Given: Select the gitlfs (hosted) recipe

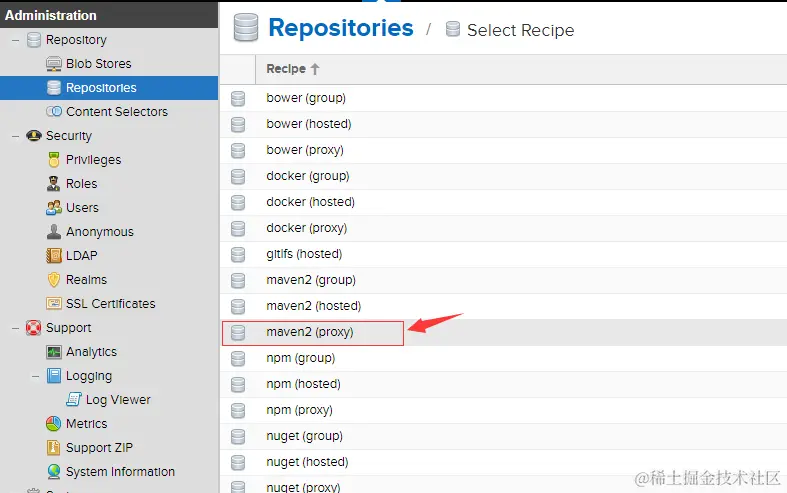Looking at the screenshot, I should click(503, 254).
